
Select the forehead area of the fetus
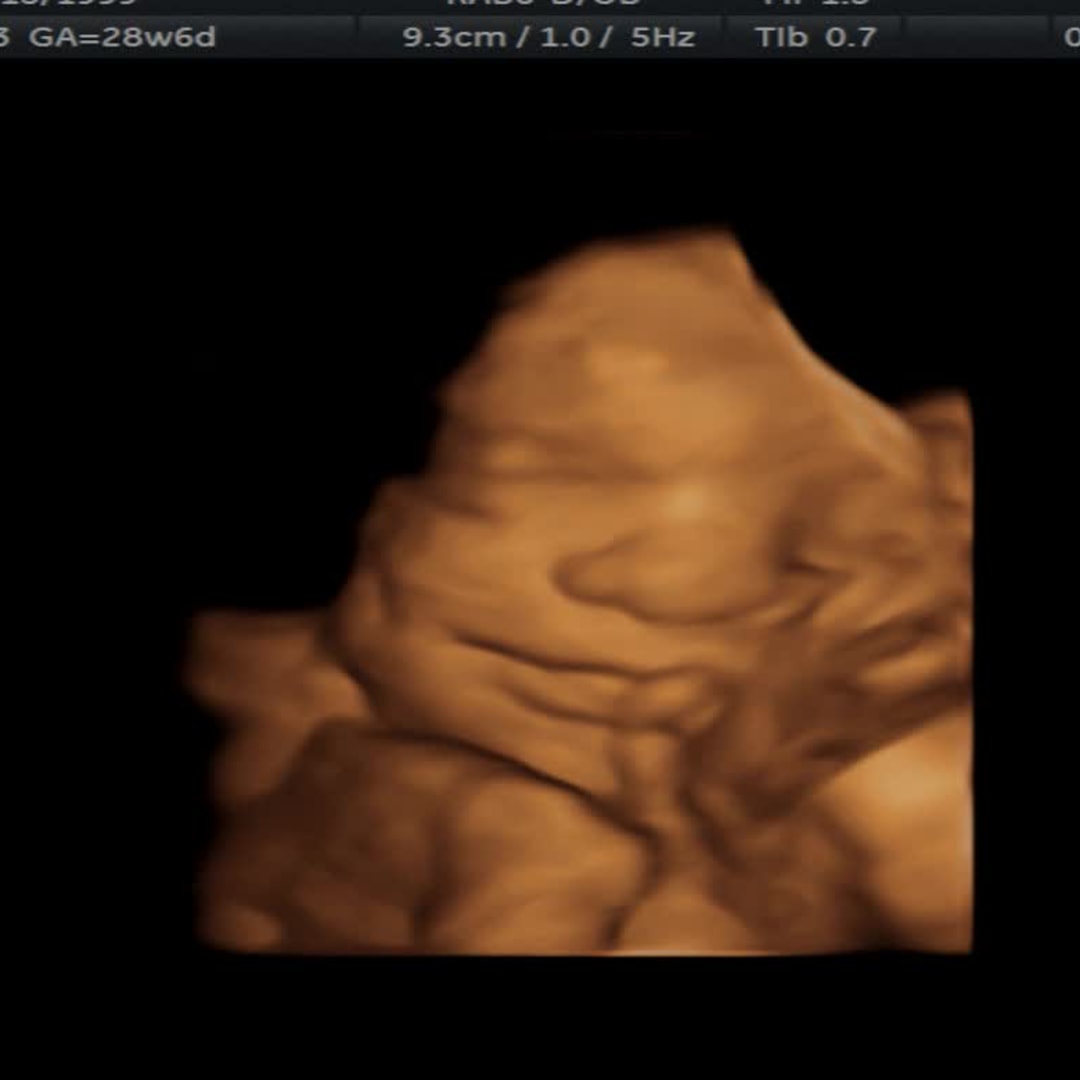point(640,400)
